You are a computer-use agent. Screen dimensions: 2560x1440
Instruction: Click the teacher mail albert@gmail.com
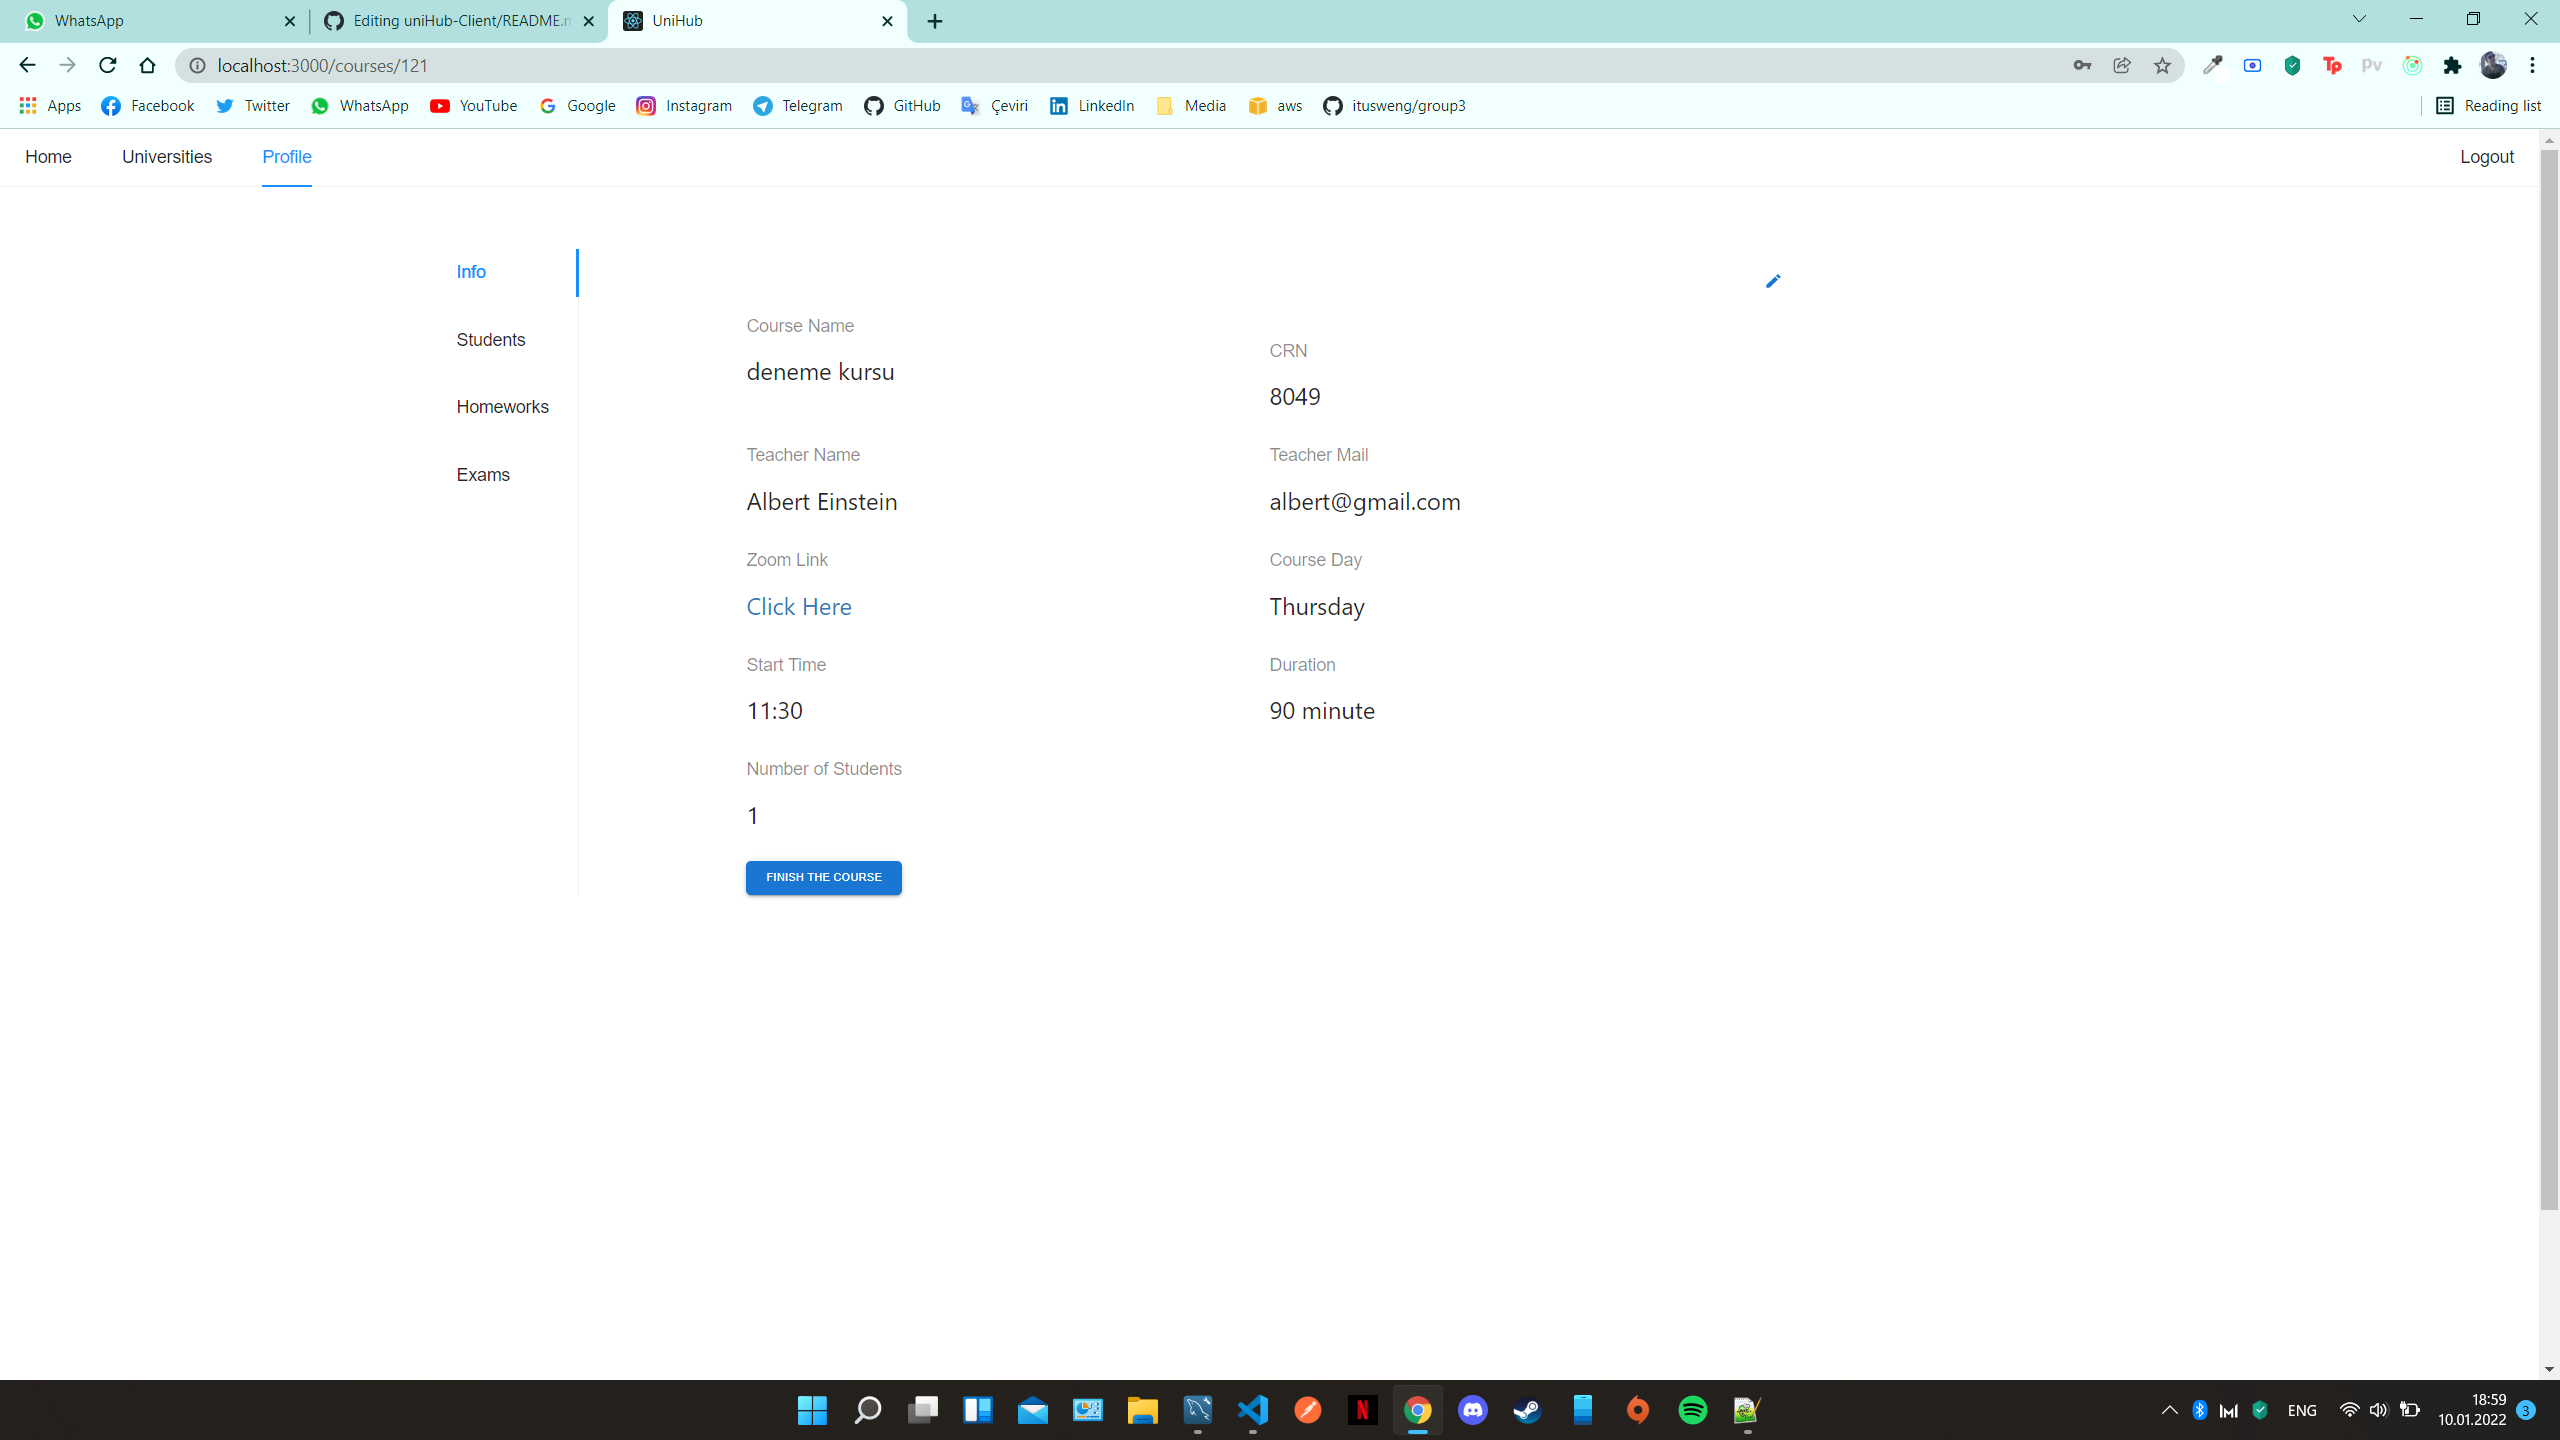pyautogui.click(x=1365, y=502)
